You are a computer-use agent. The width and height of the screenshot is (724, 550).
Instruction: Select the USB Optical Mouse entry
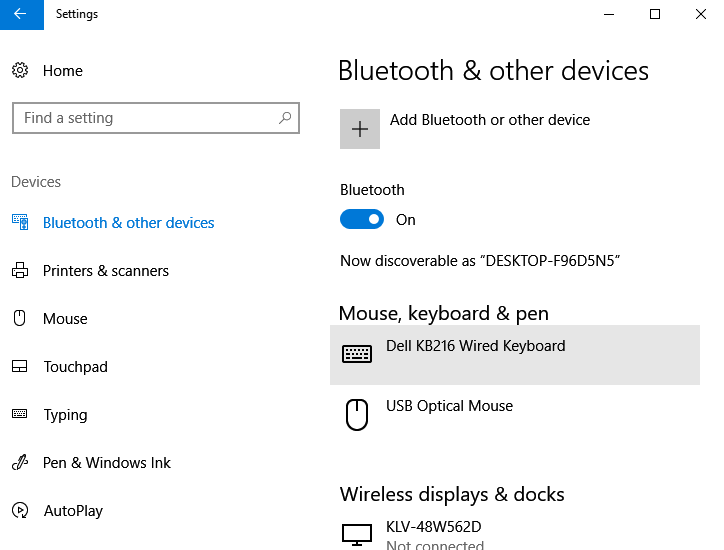[515, 415]
